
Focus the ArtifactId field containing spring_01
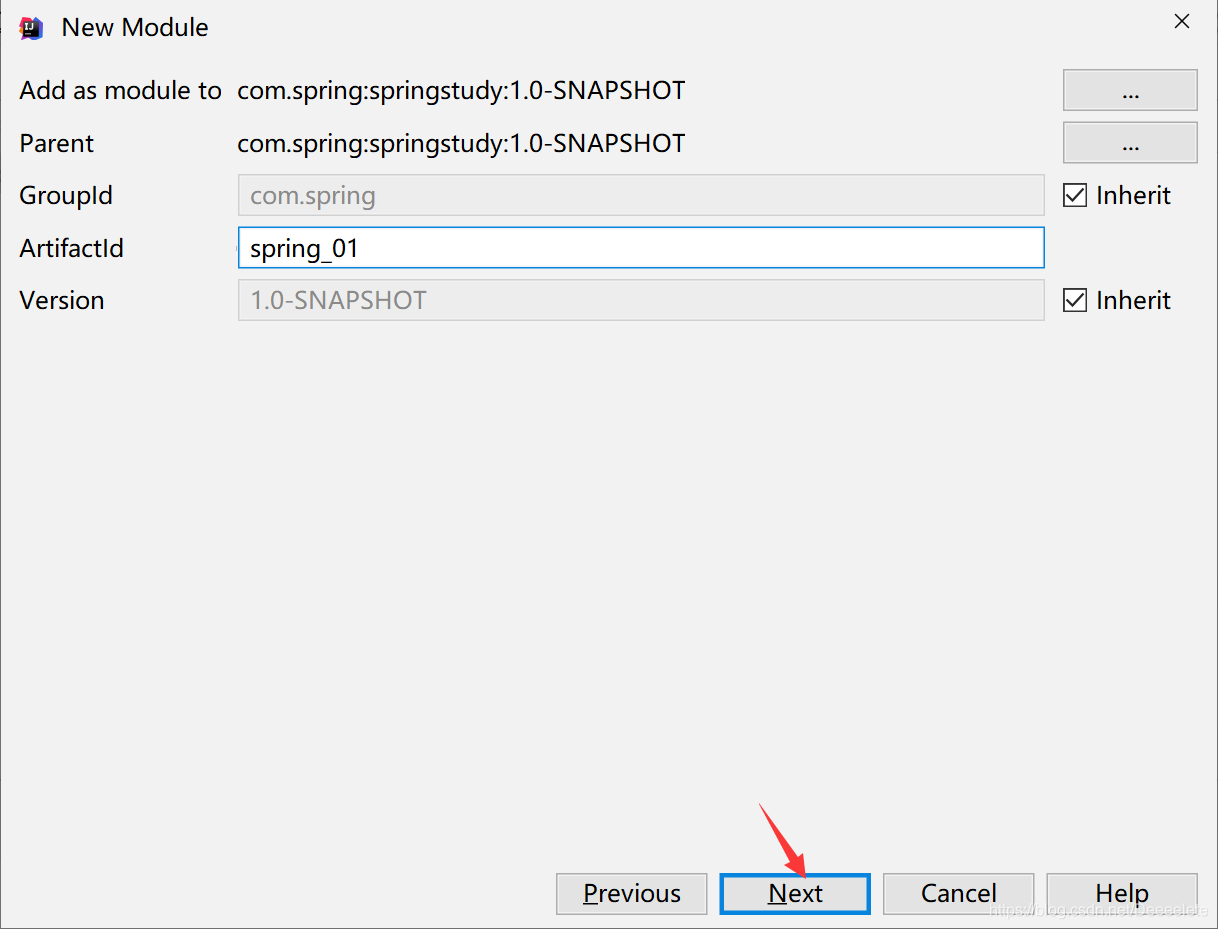641,248
